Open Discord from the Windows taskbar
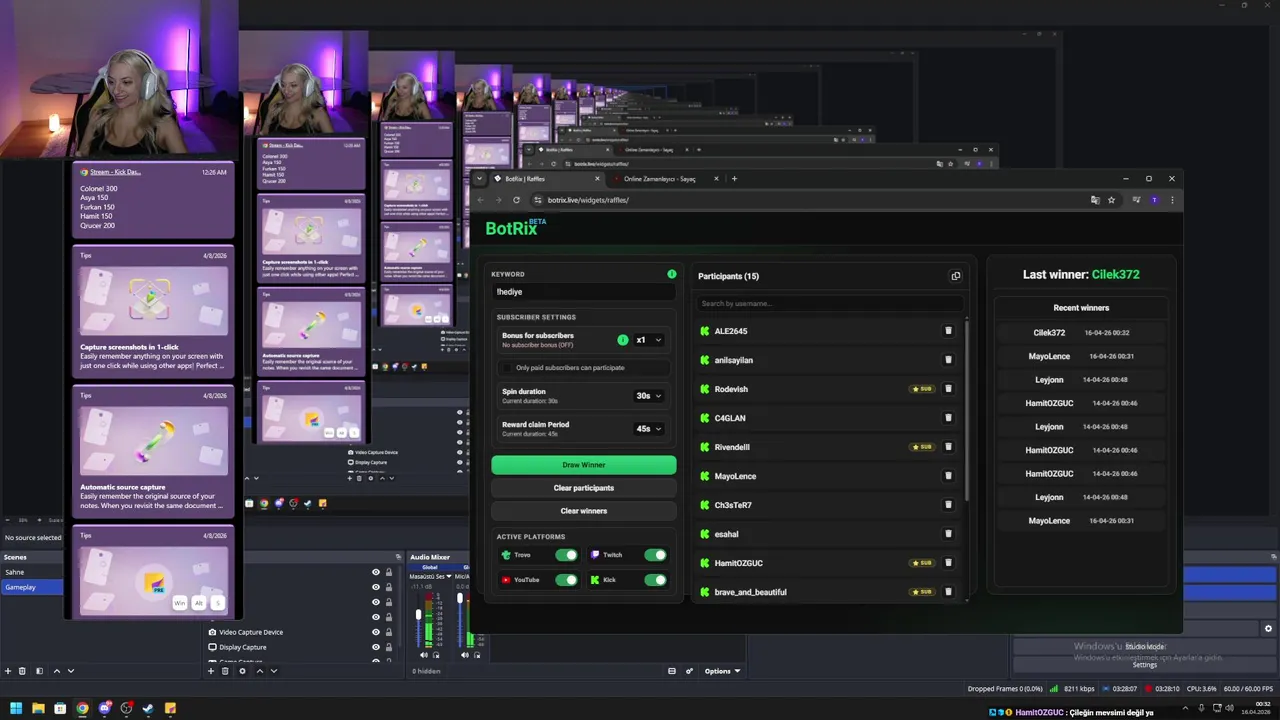This screenshot has width=1280, height=720. pyautogui.click(x=104, y=708)
